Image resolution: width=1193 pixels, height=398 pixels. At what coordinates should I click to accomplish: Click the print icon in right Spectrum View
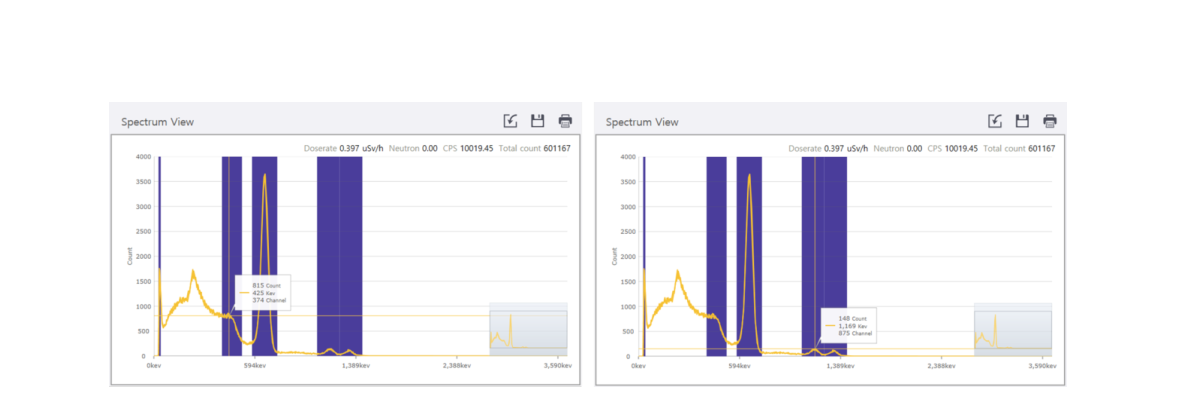1050,120
